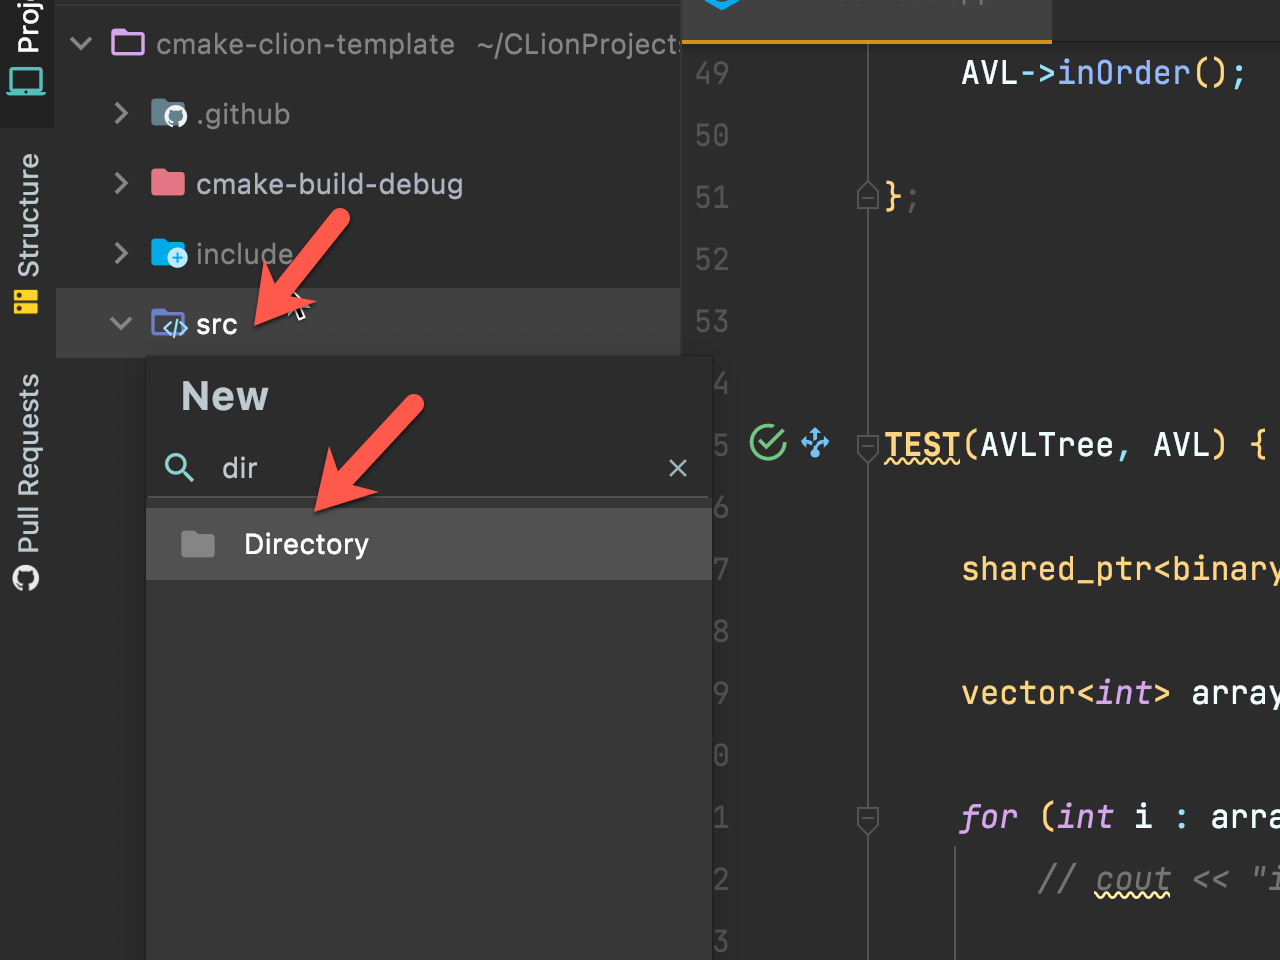Click the Project panel monitor icon
The width and height of the screenshot is (1280, 960).
point(26,81)
